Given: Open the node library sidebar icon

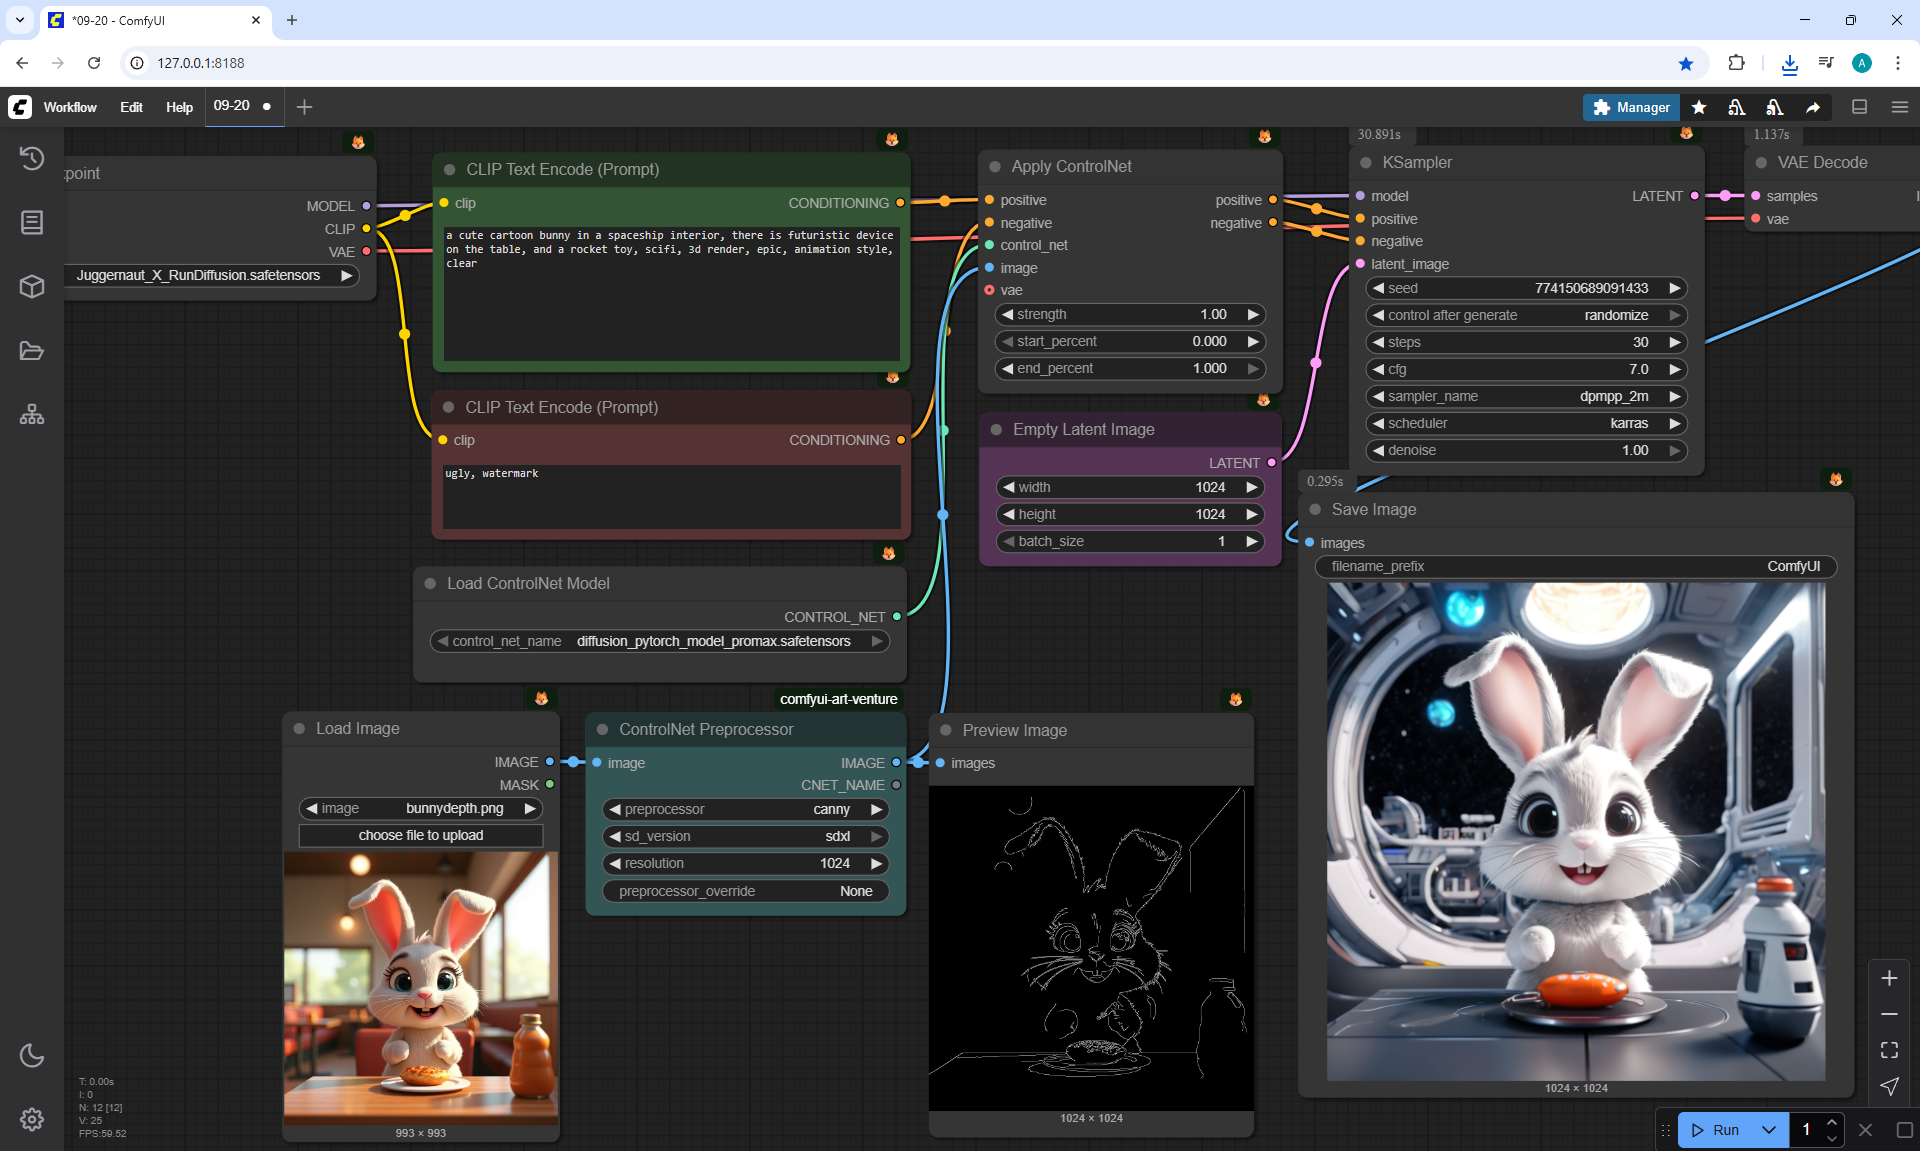Looking at the screenshot, I should coord(32,222).
